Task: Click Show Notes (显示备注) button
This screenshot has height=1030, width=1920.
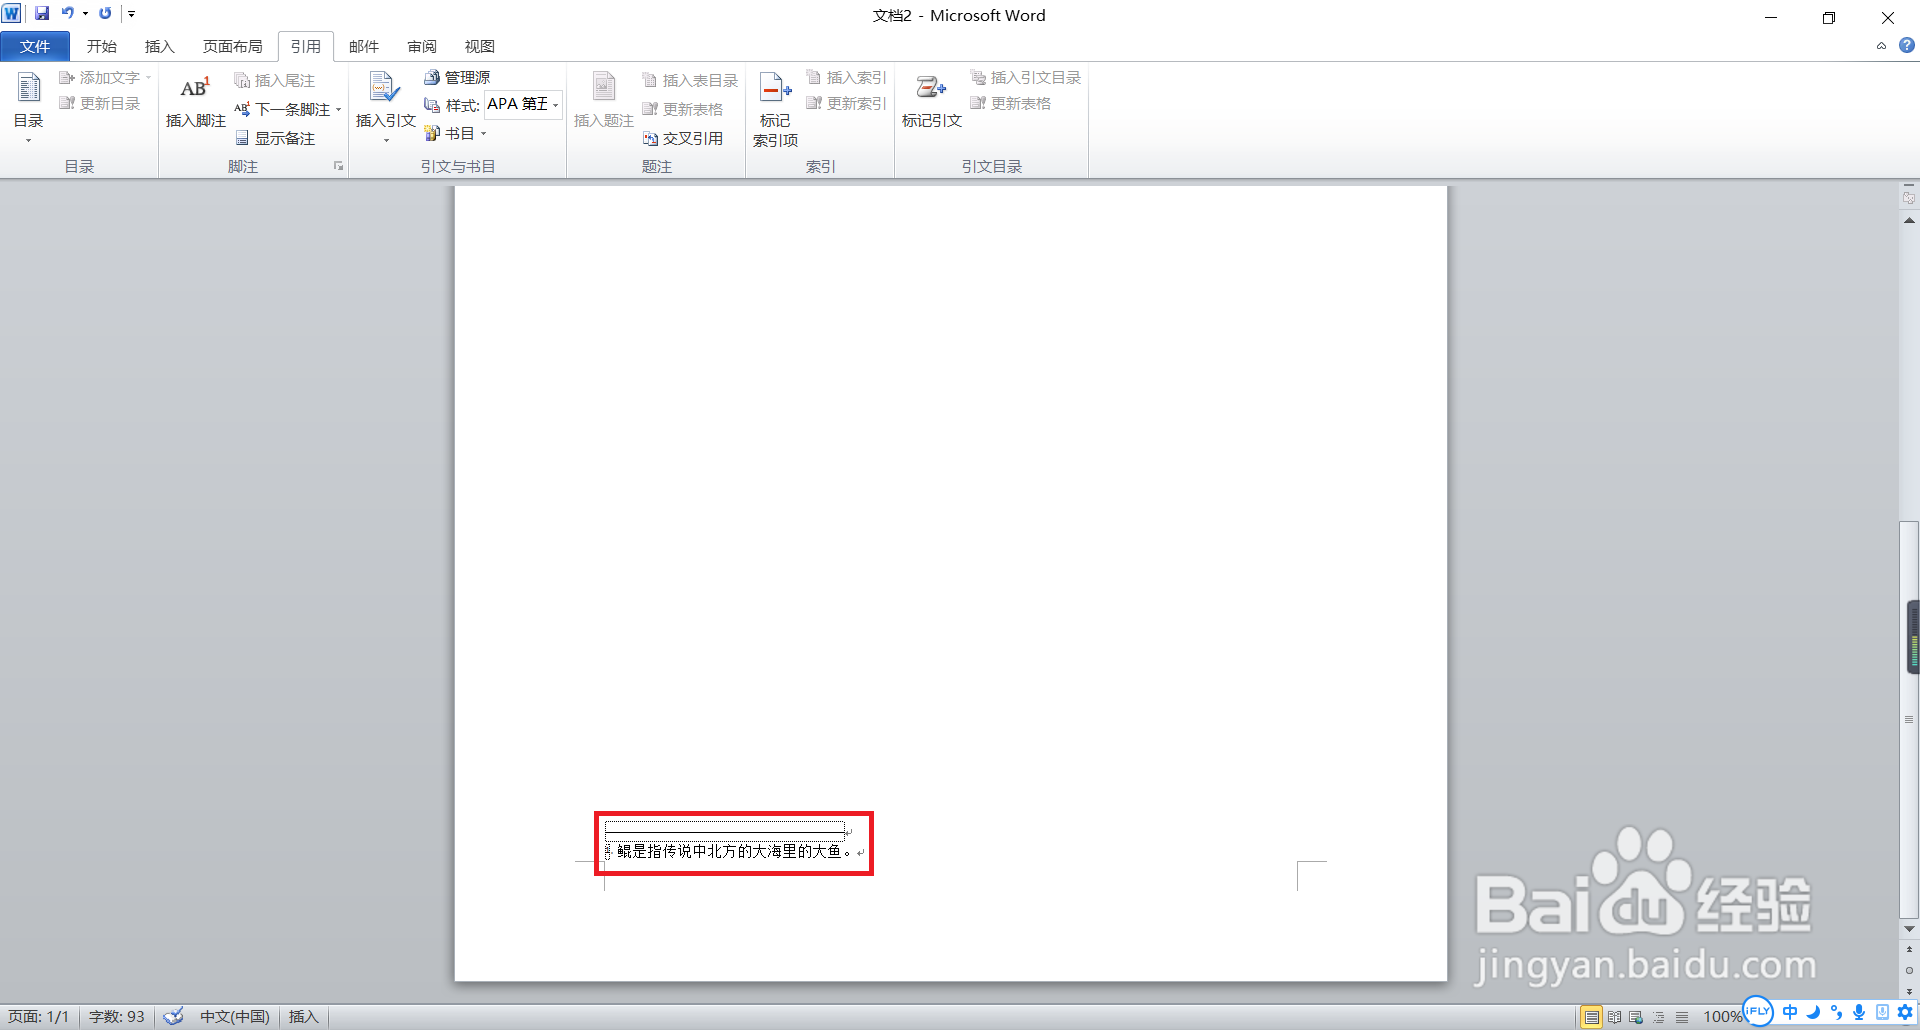Action: pyautogui.click(x=275, y=138)
